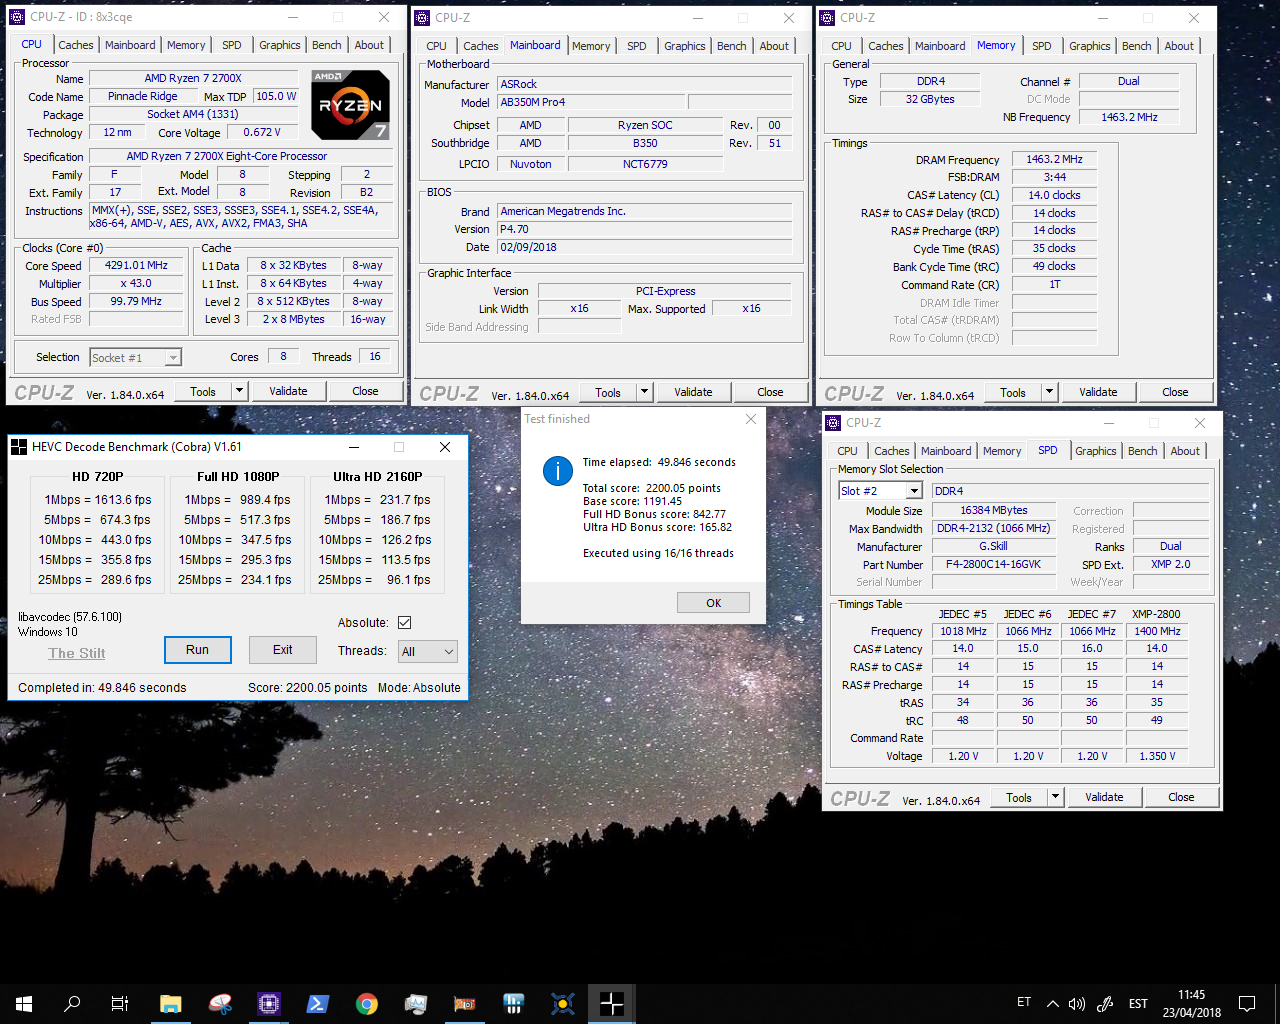Open the Windows Start menu
Viewport: 1280px width, 1024px height.
click(24, 1003)
